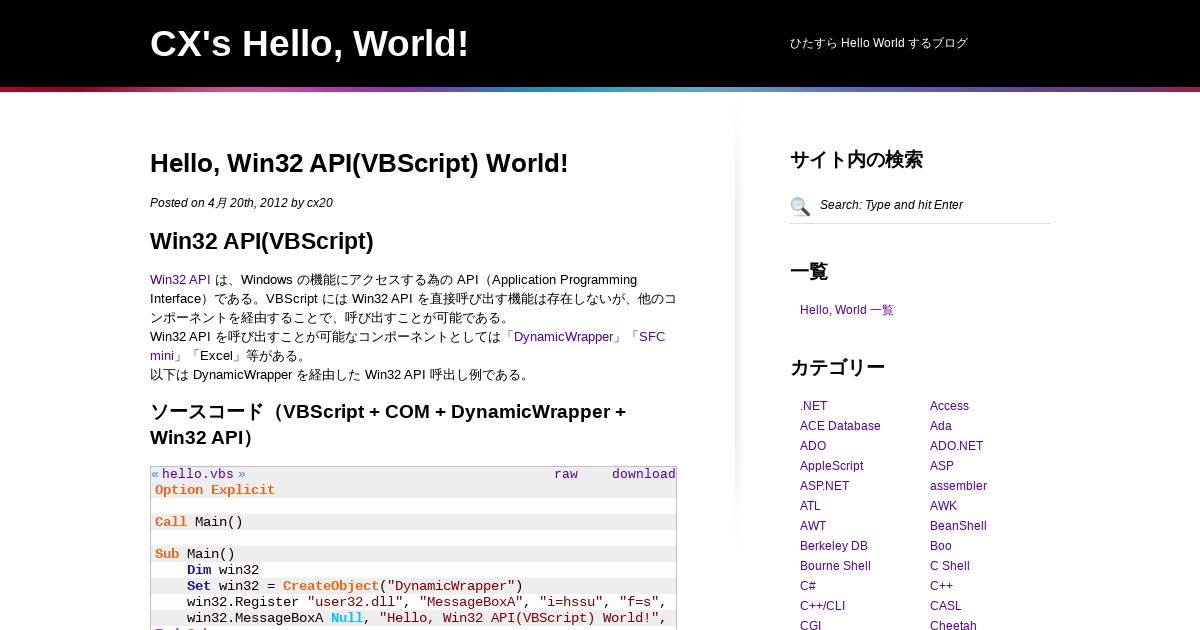
Task: Click the ソースコード section heading
Action: click(388, 424)
